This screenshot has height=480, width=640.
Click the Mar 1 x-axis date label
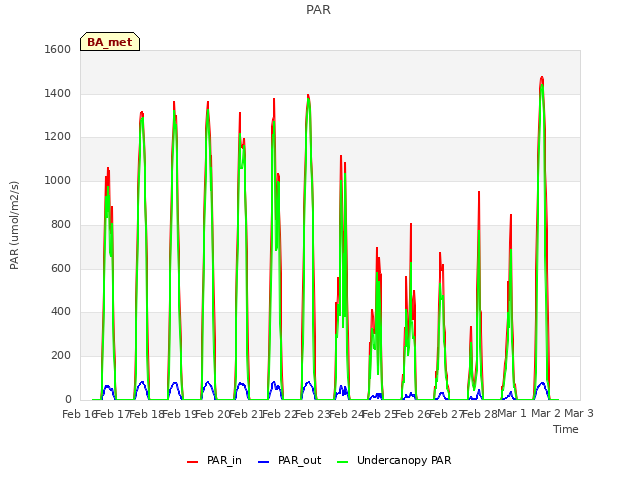[512, 413]
